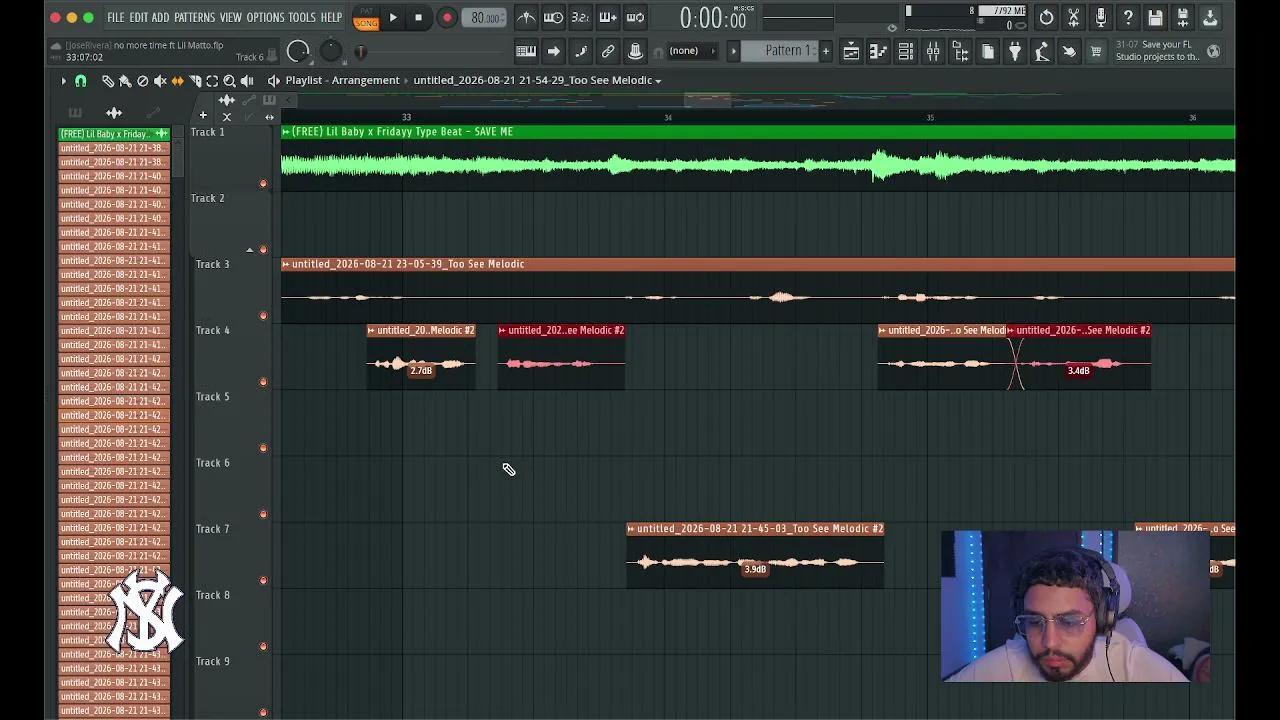Open the VIEW menu
Screen dimensions: 1280x720
tap(231, 17)
